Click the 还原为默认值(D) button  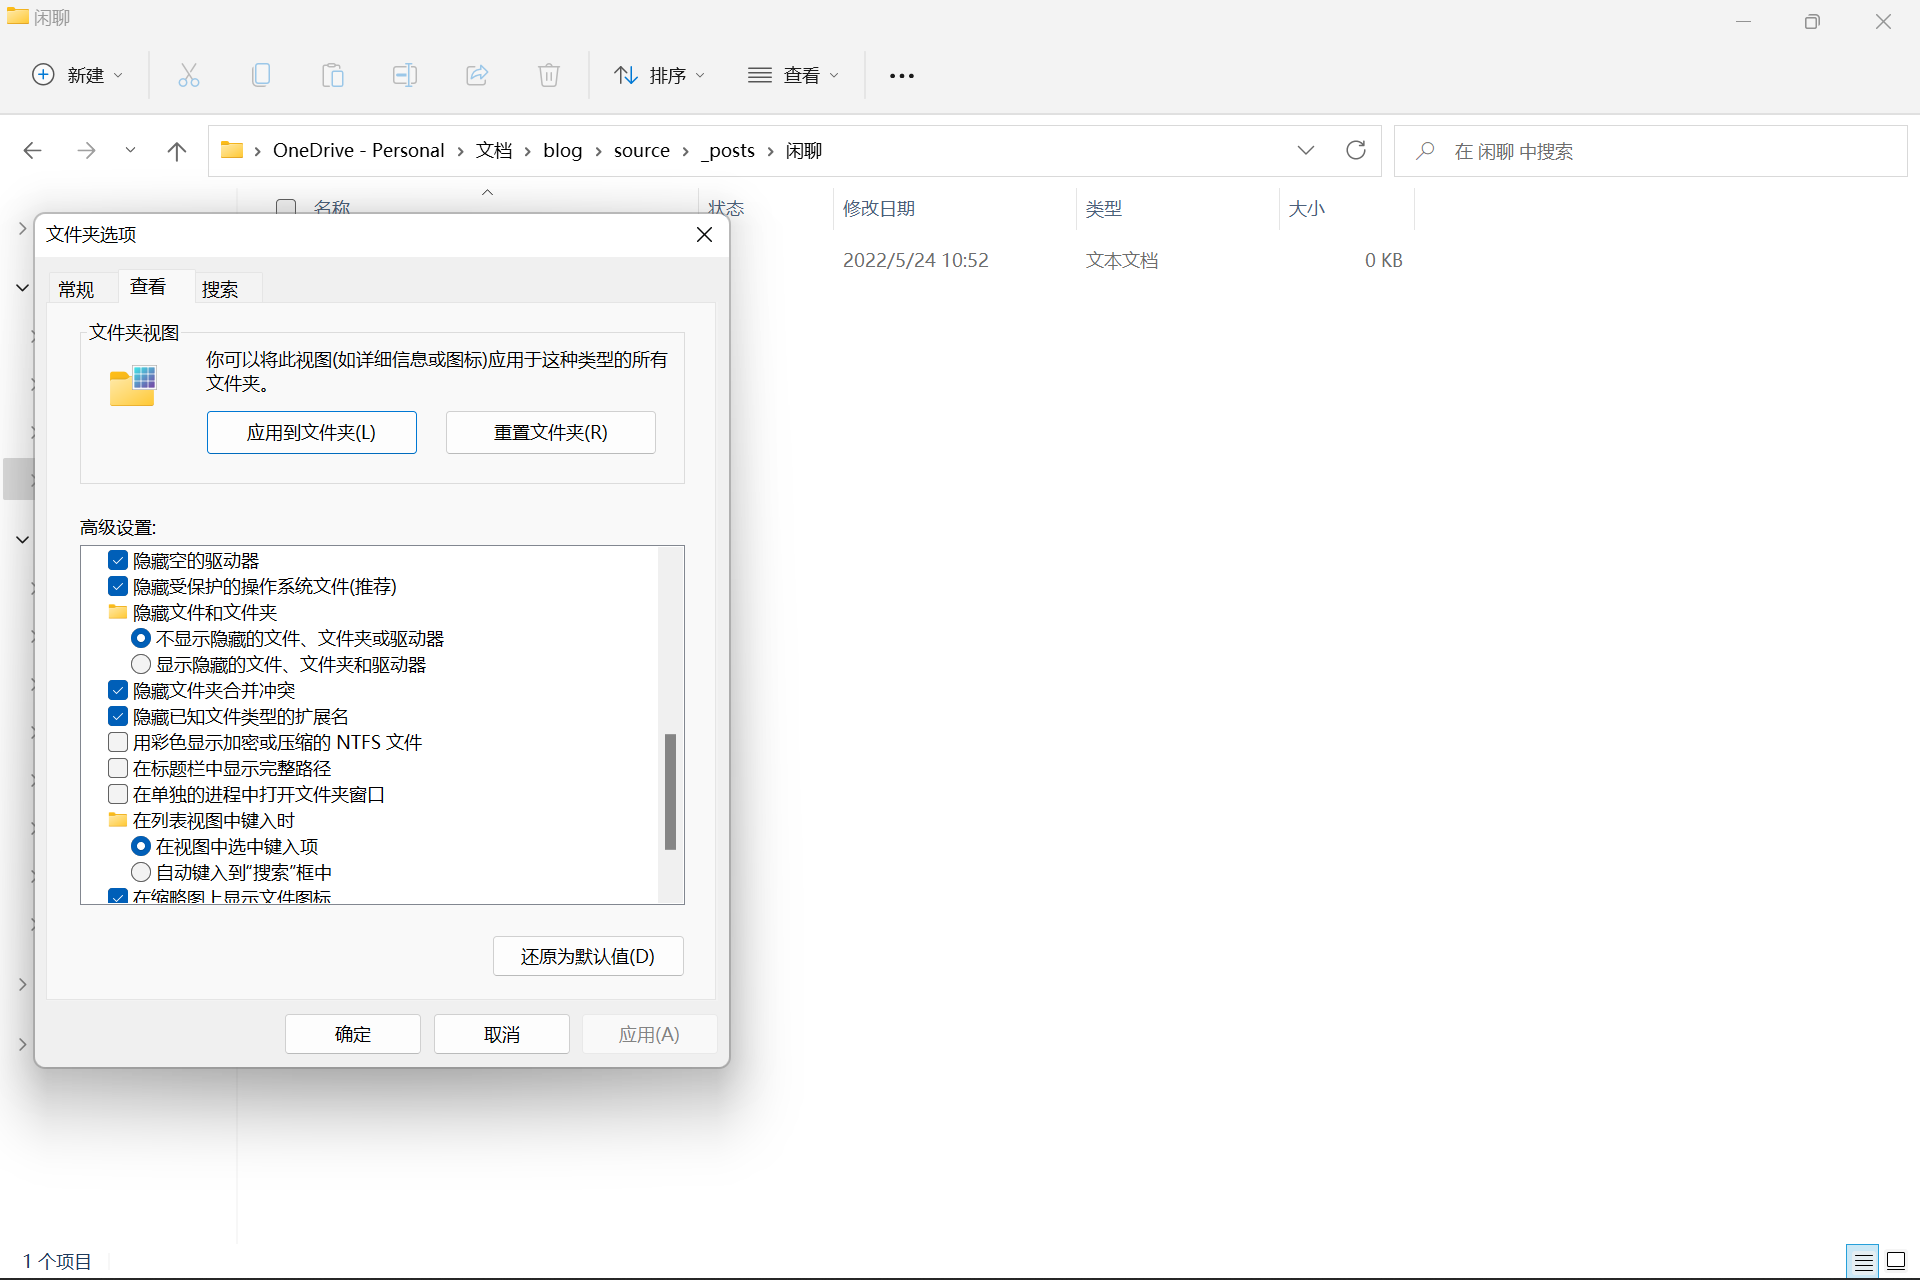[588, 956]
